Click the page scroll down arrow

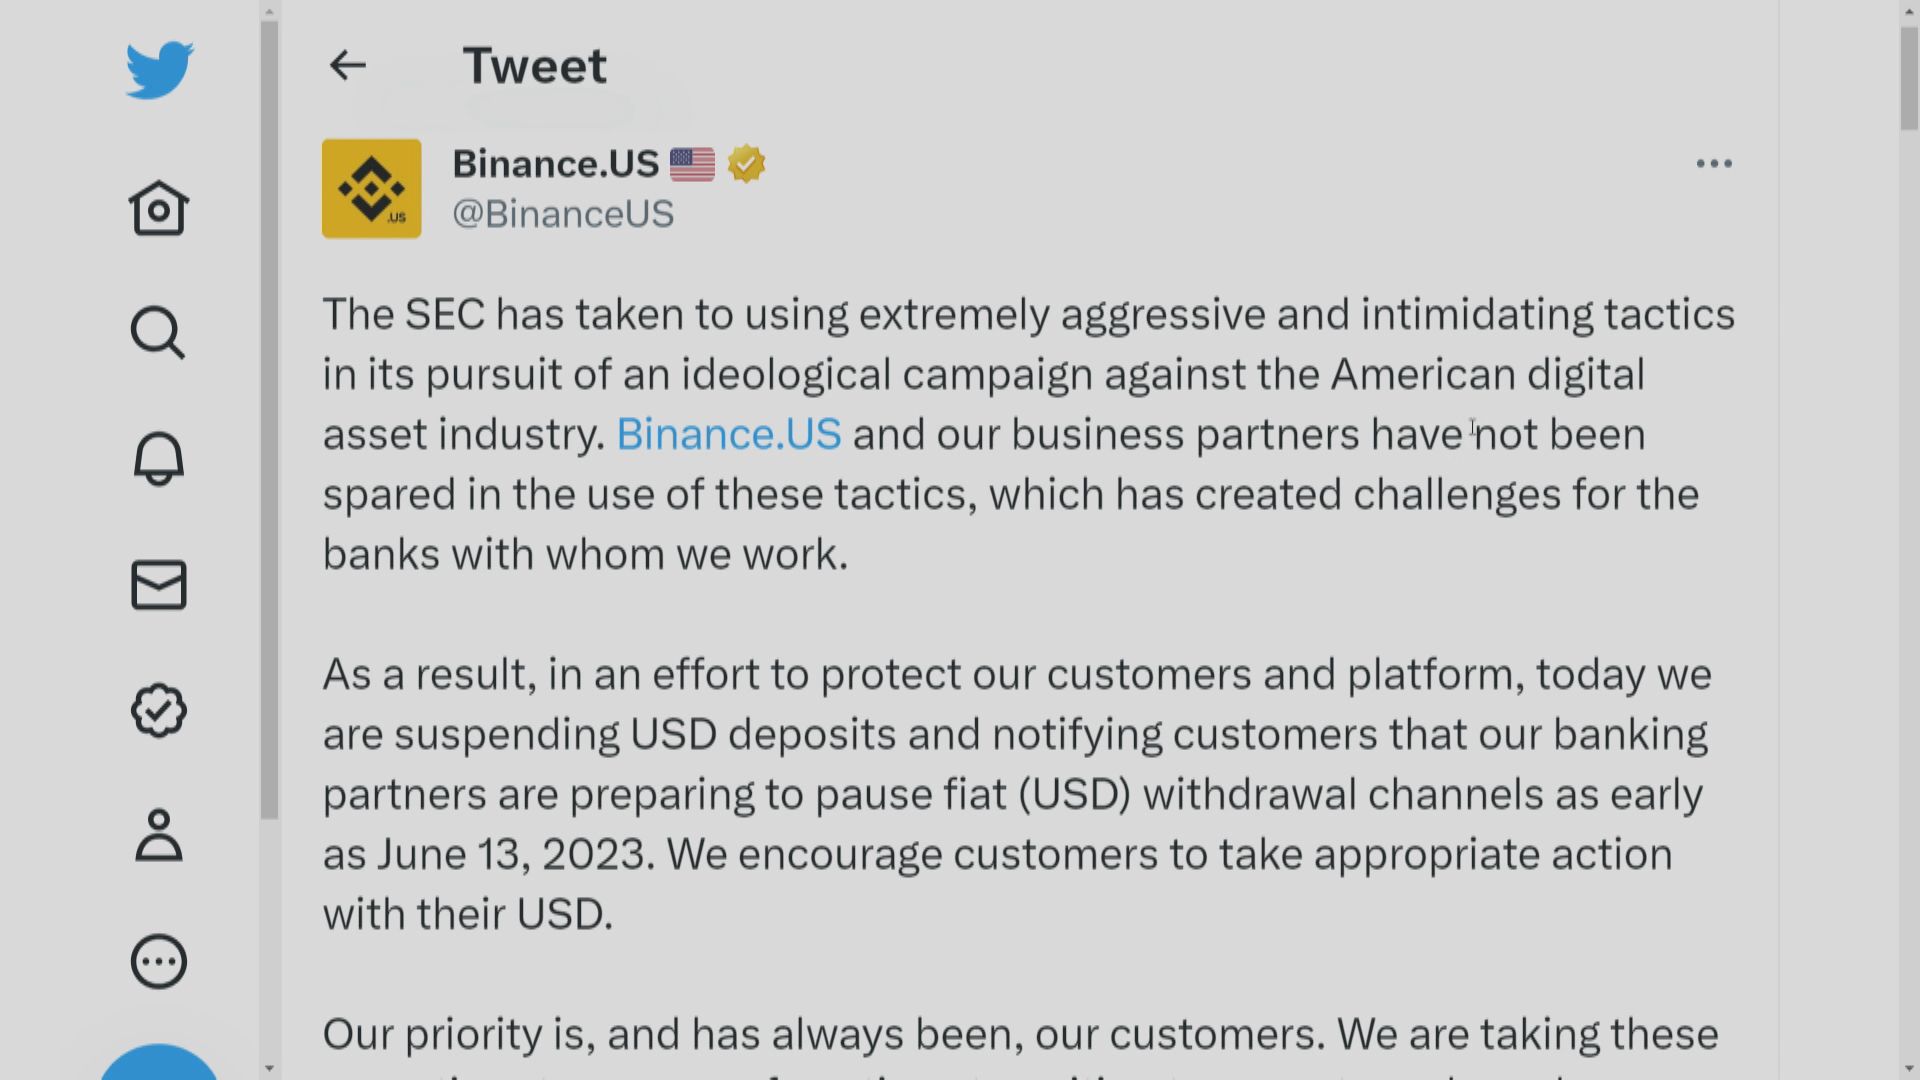(1909, 1068)
